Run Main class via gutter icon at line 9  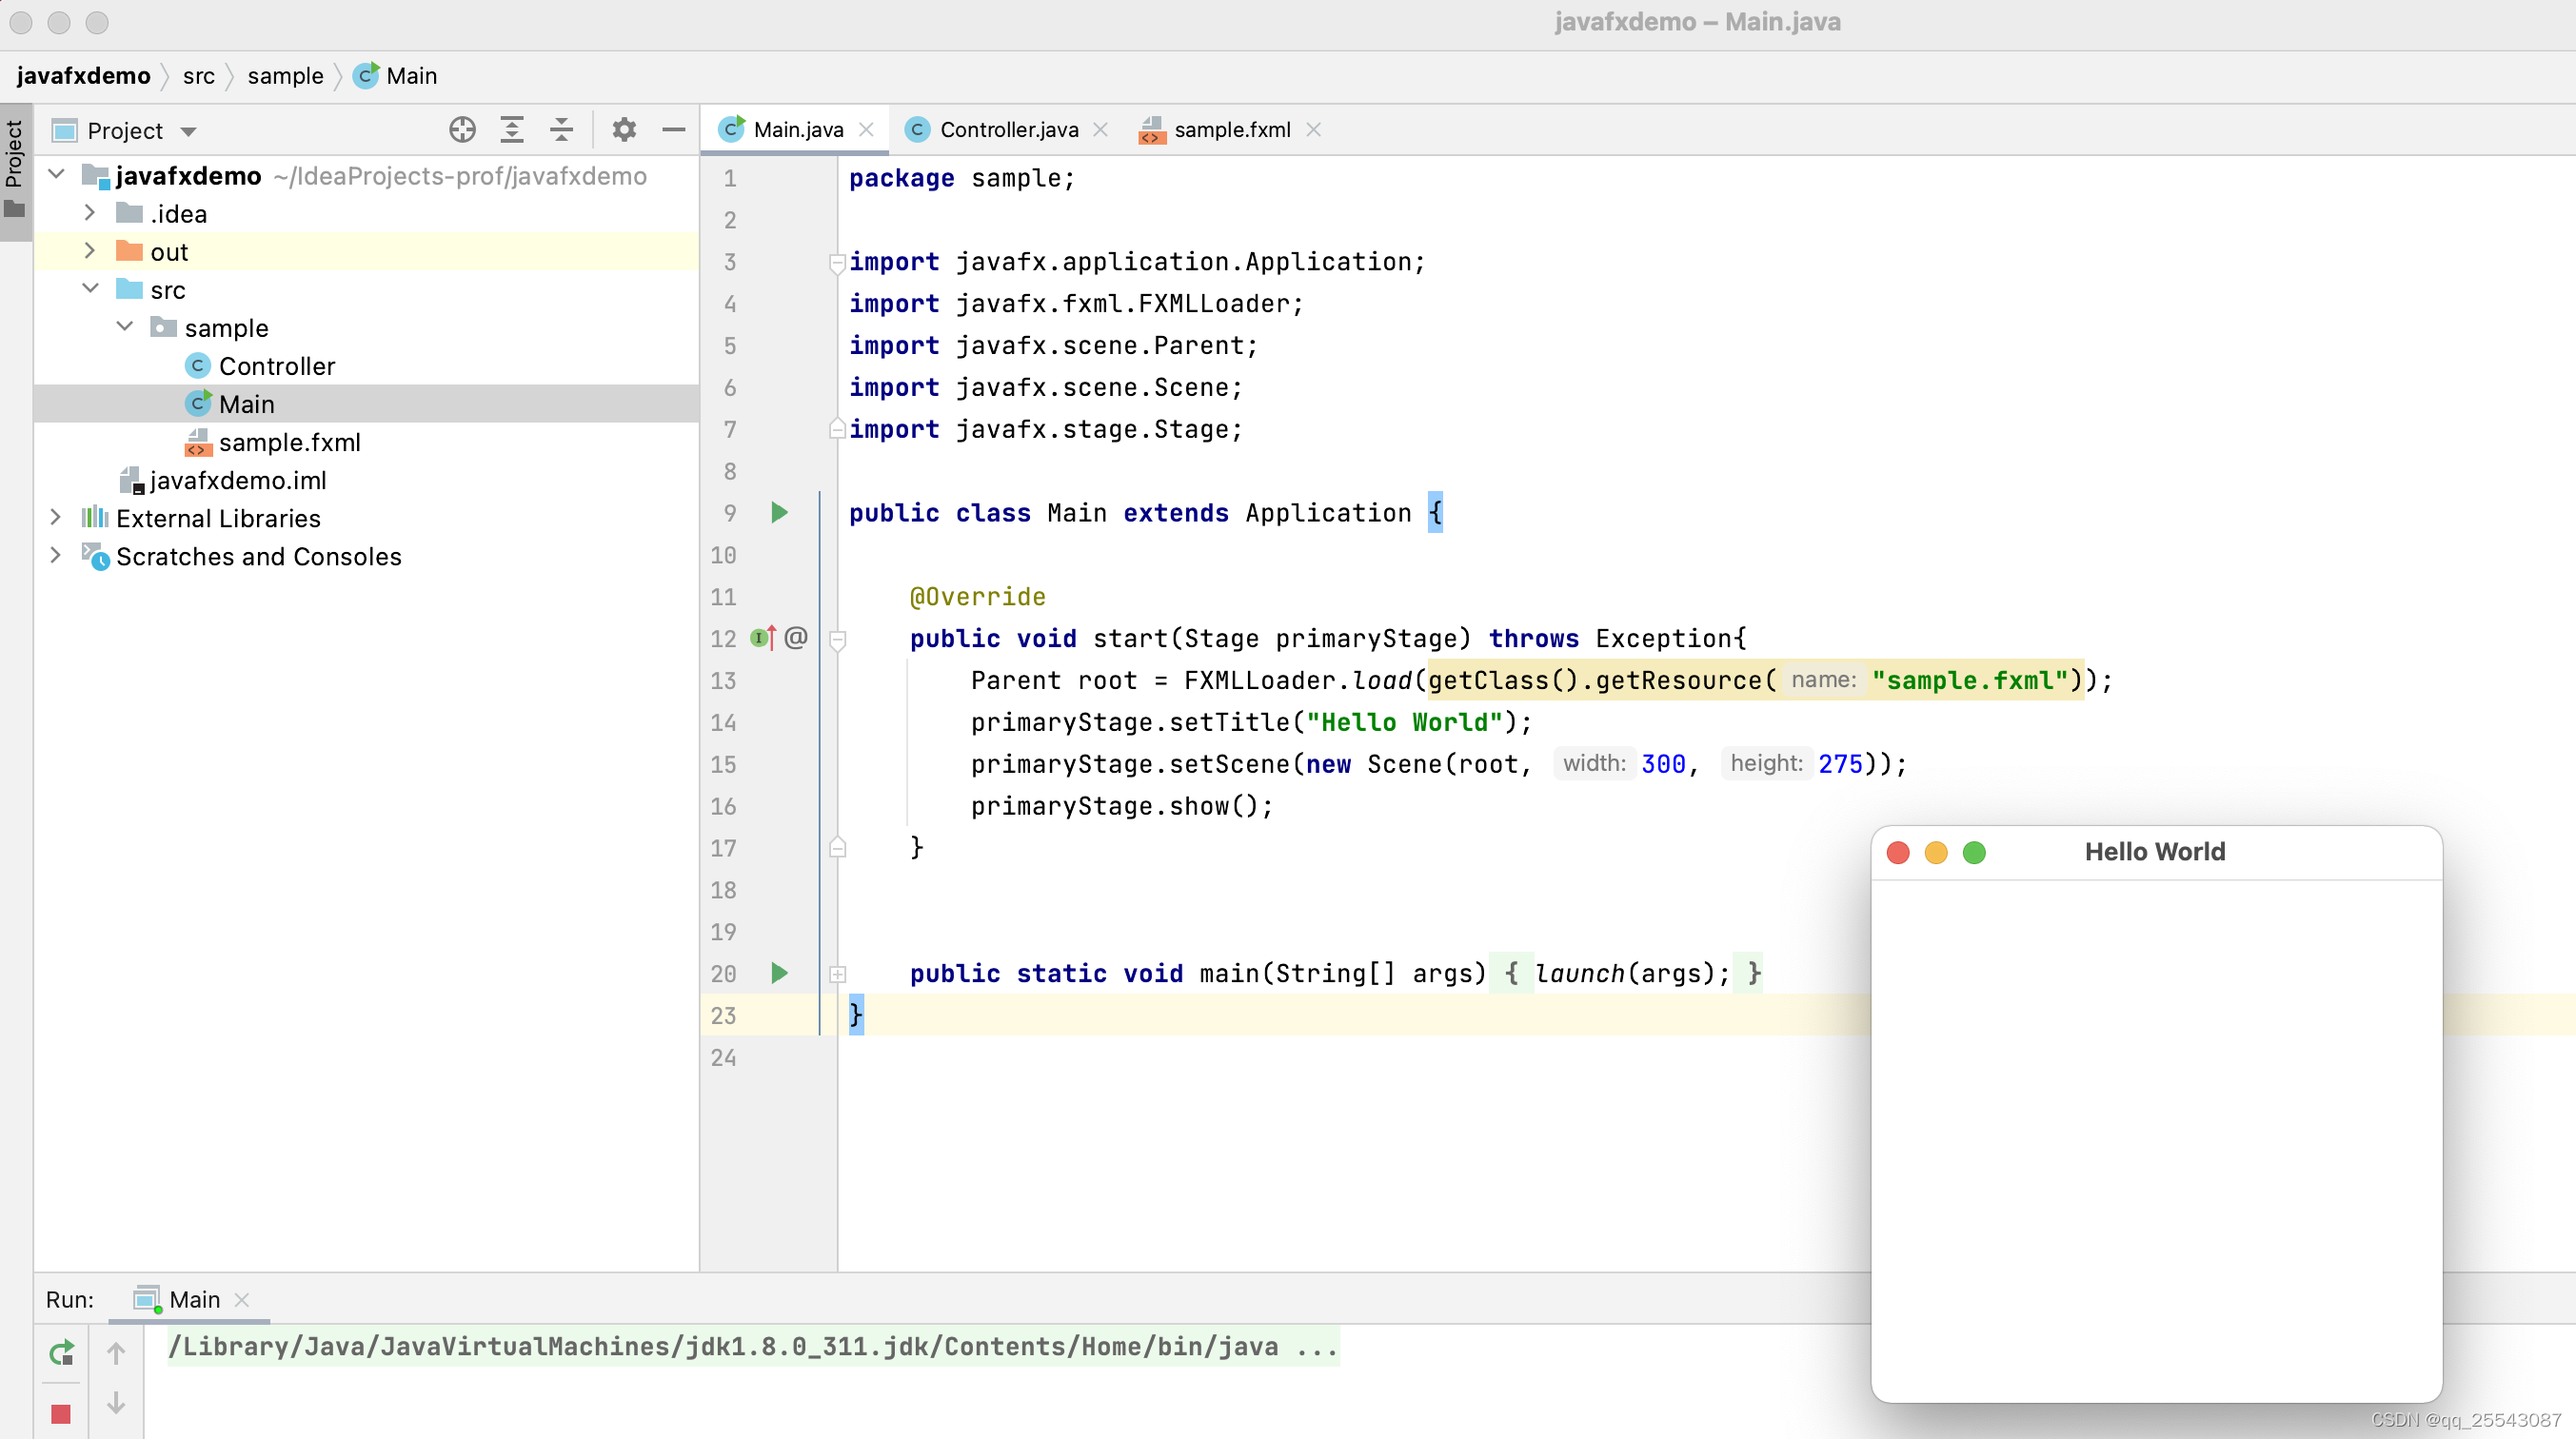(x=779, y=513)
